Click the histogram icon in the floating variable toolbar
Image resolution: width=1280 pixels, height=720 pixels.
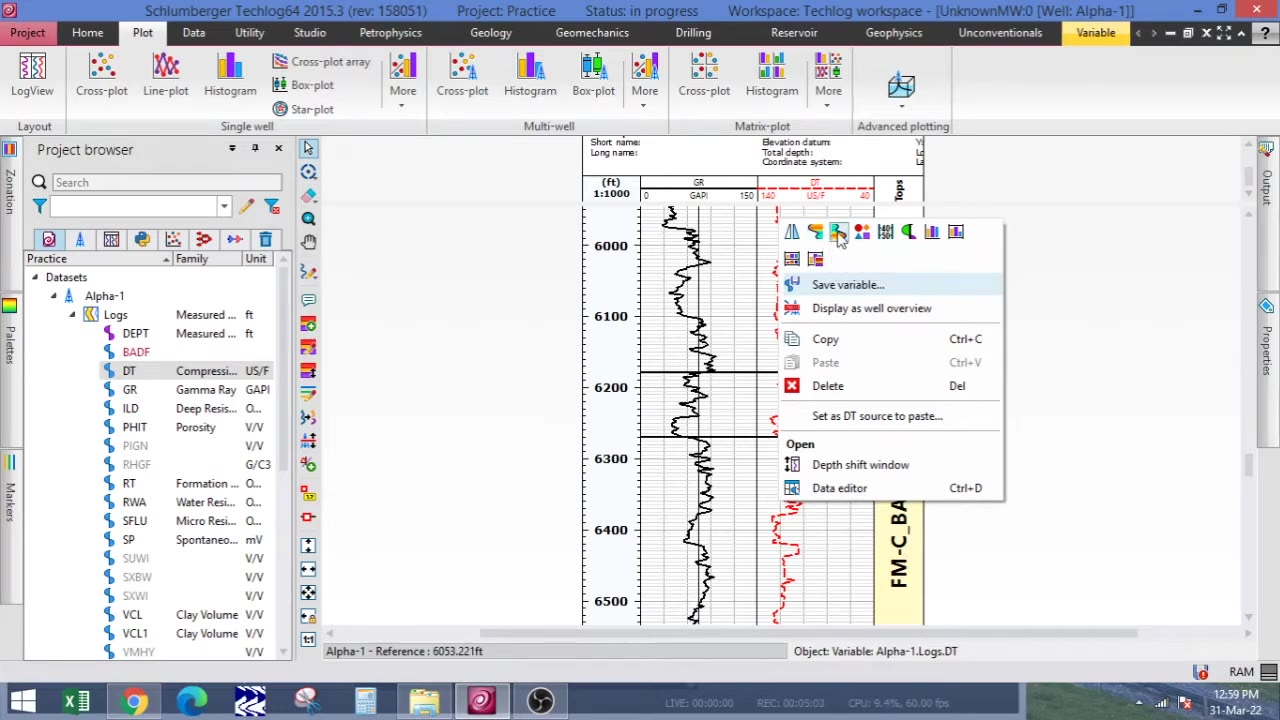[x=932, y=231]
